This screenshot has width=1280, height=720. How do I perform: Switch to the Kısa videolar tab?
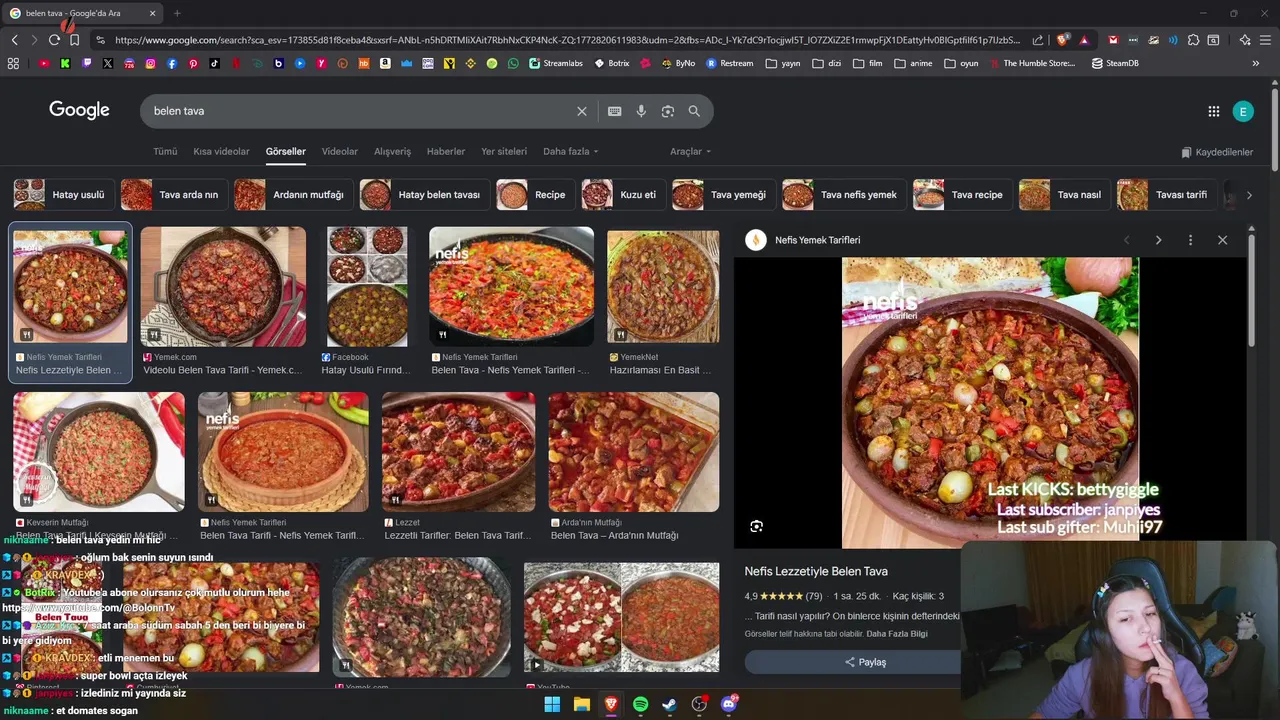pos(221,151)
